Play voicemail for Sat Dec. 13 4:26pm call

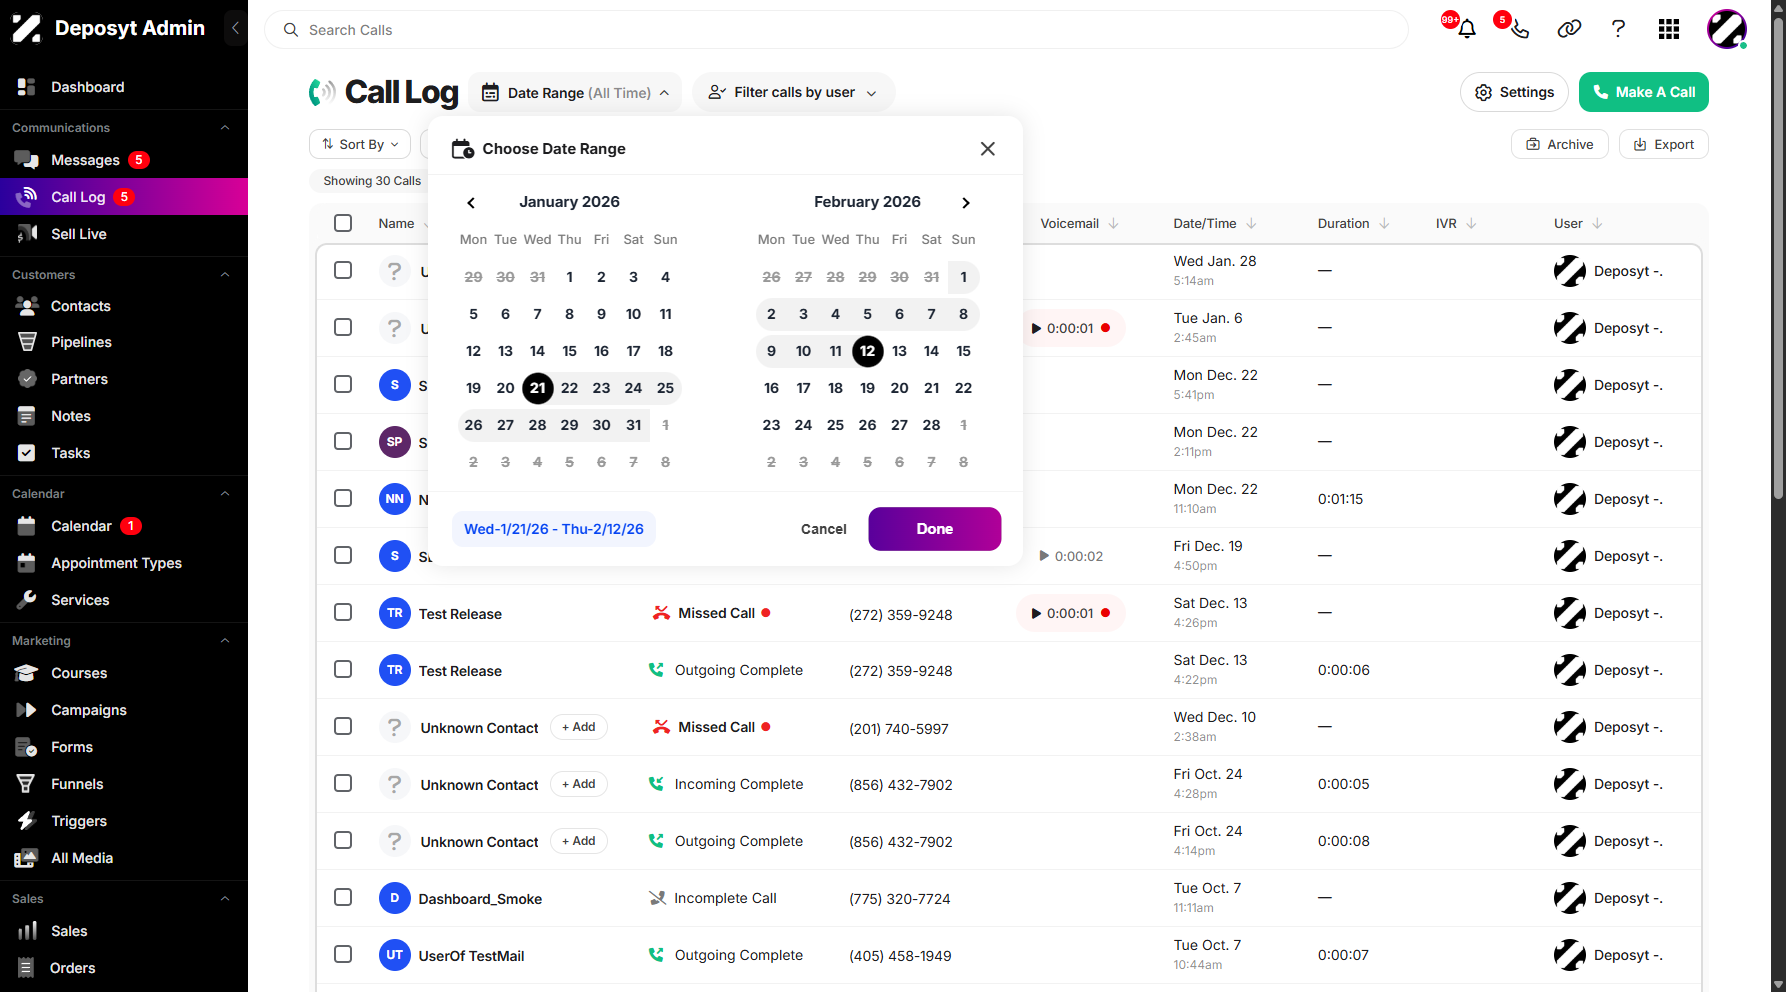pyautogui.click(x=1036, y=613)
